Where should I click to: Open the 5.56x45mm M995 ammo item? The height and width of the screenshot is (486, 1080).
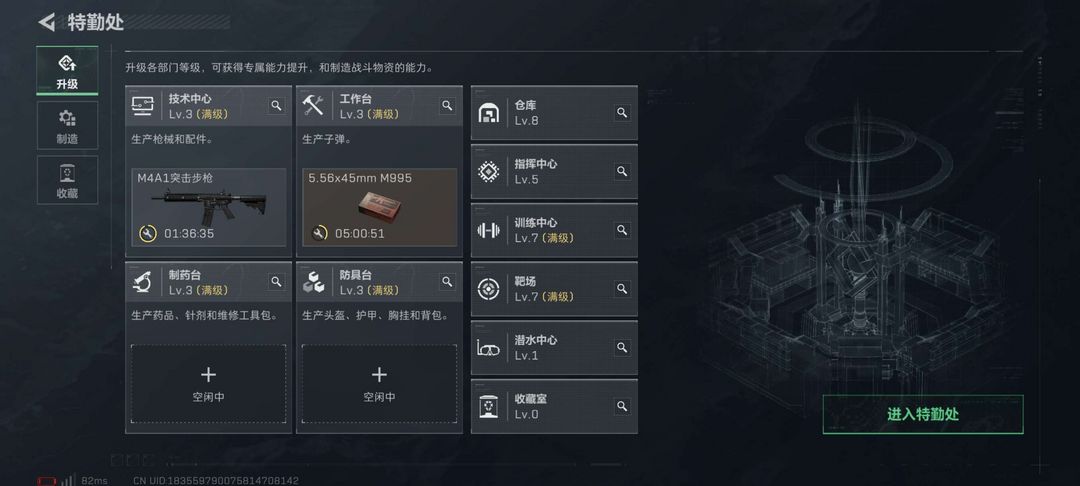pyautogui.click(x=379, y=207)
